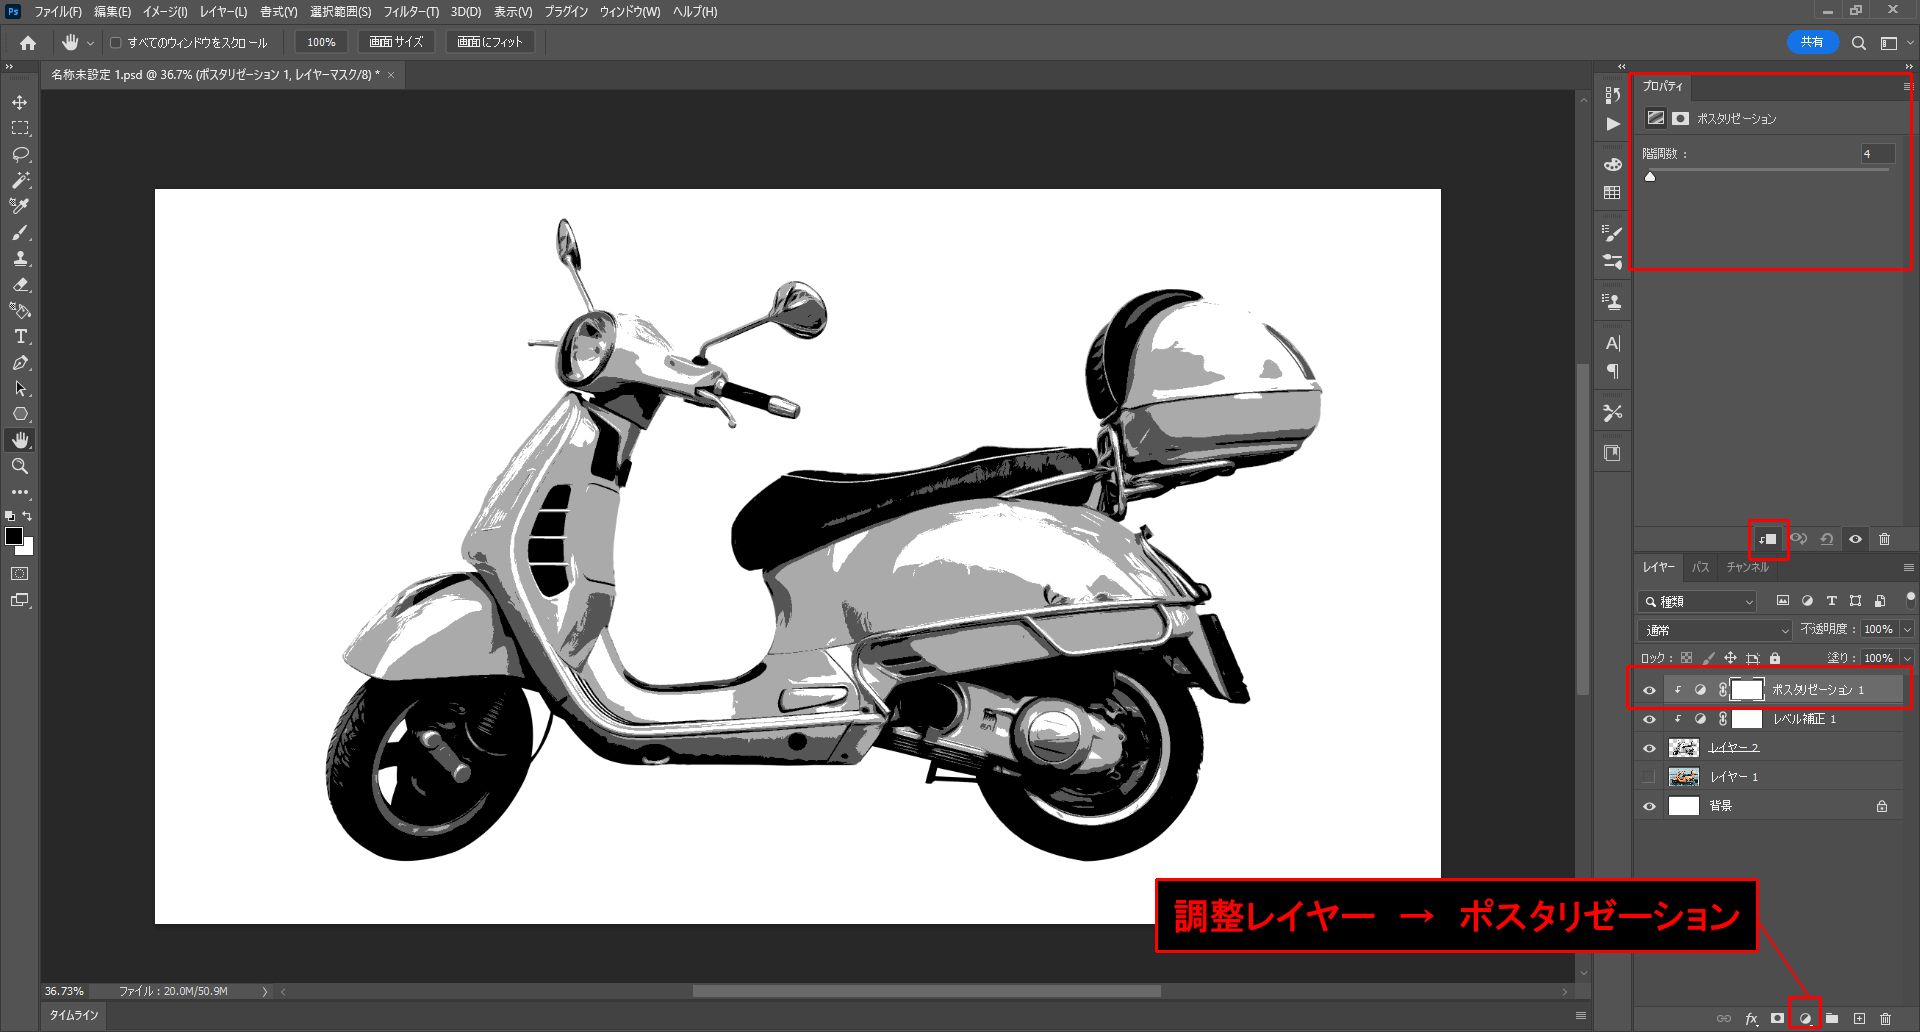The width and height of the screenshot is (1920, 1032).
Task: Open the opacity 不透明度 dropdown arrow
Action: [x=1906, y=630]
